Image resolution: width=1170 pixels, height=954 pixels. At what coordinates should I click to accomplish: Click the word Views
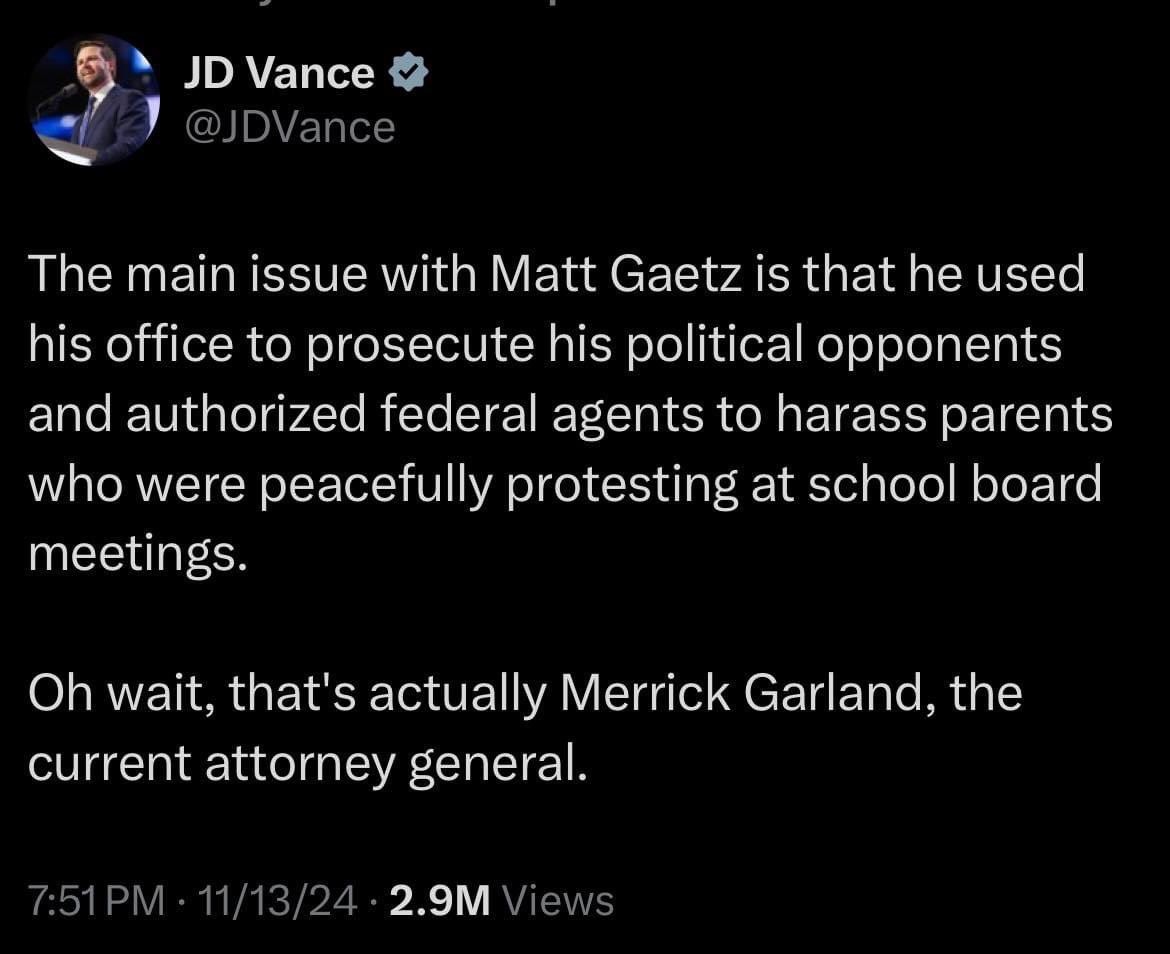[x=559, y=900]
